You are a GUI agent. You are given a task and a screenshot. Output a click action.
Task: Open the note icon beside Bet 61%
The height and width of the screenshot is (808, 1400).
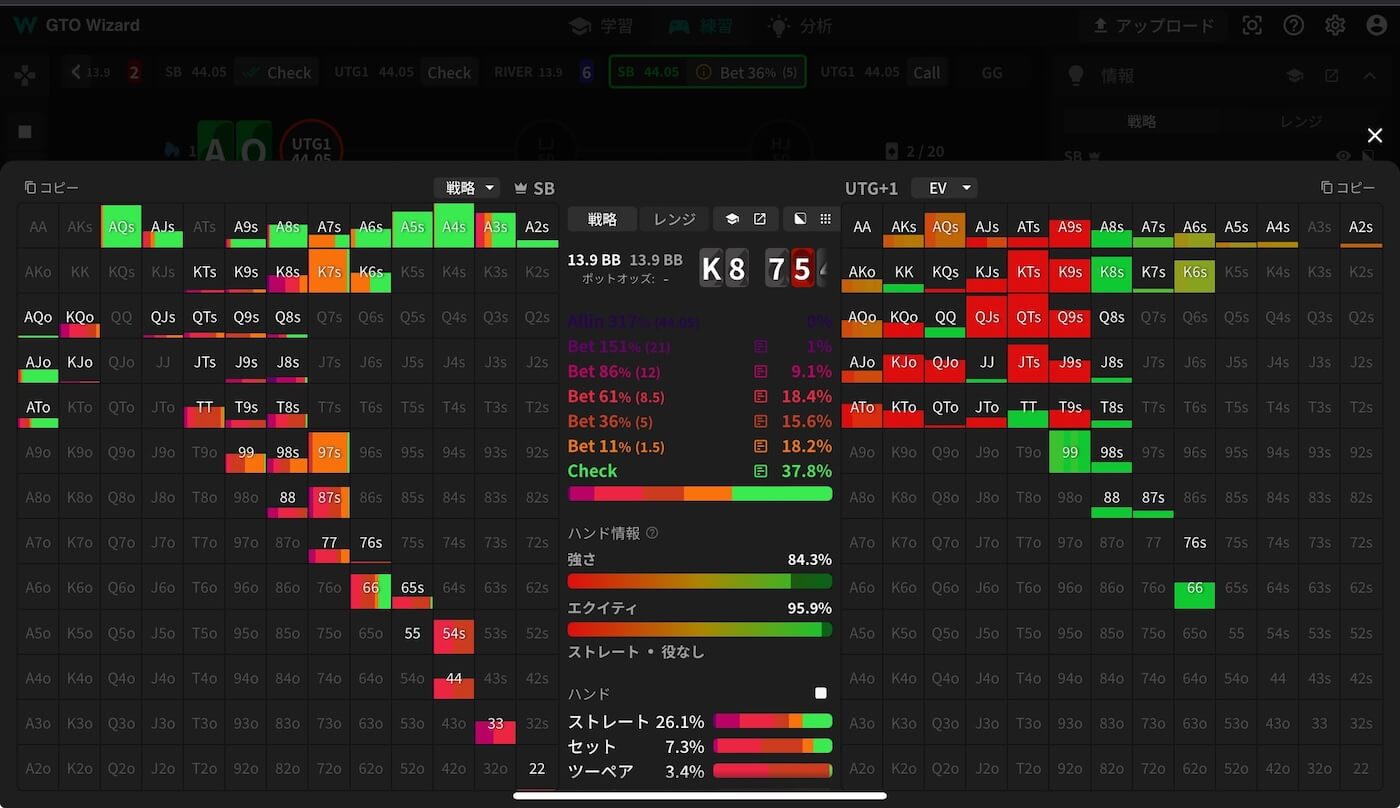coord(760,396)
